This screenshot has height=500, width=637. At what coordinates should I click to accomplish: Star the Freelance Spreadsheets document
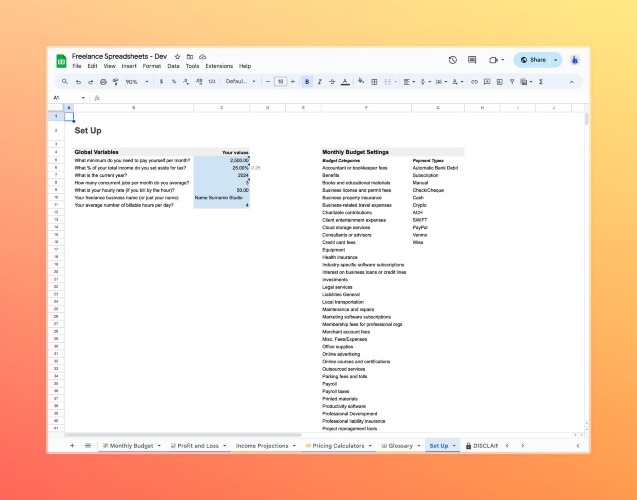177,56
